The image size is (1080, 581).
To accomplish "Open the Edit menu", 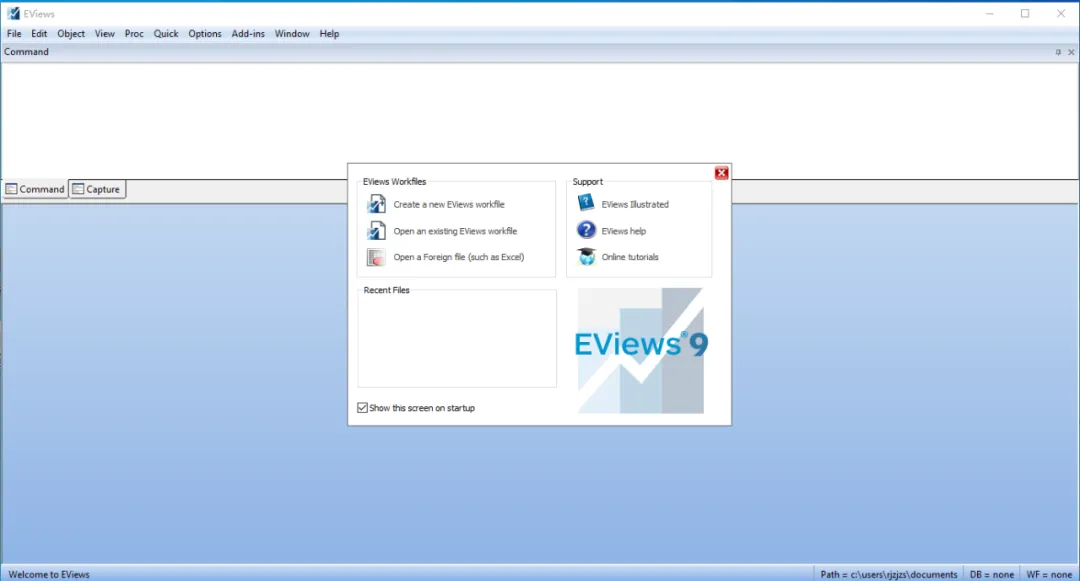I will coord(39,34).
